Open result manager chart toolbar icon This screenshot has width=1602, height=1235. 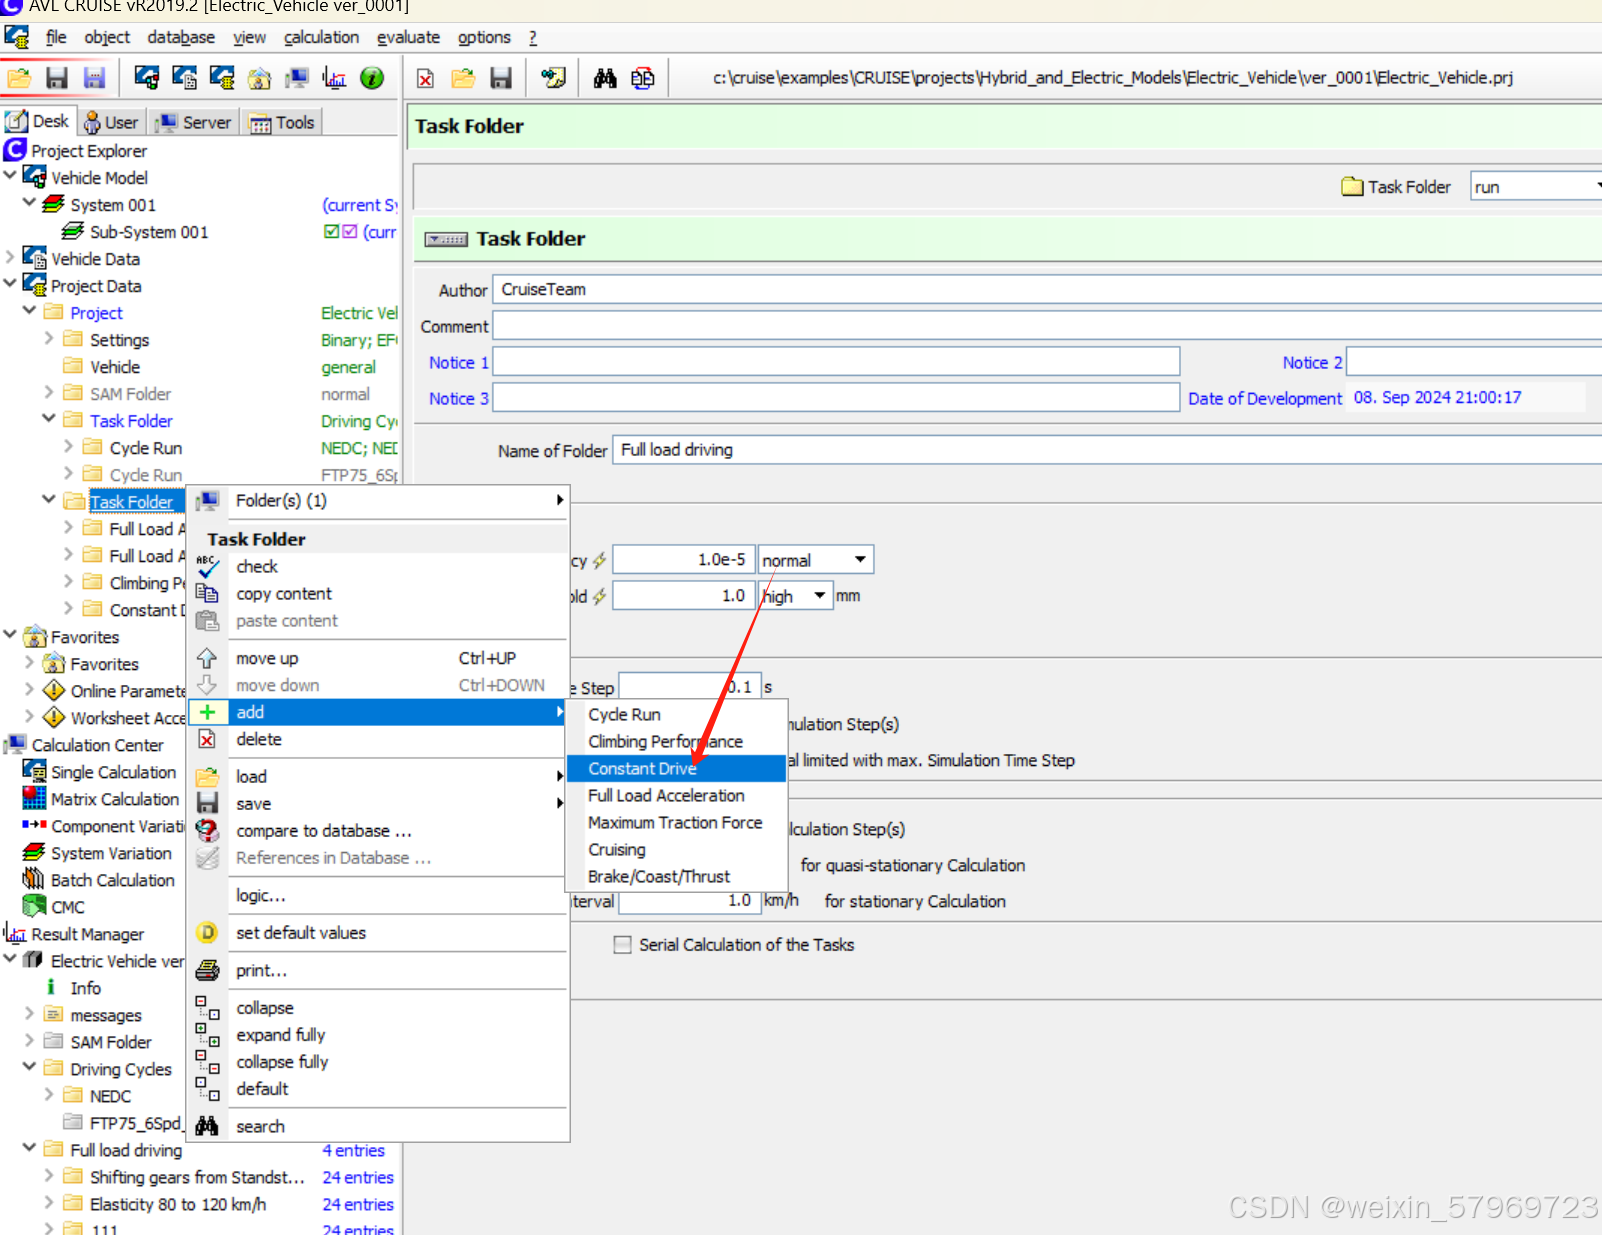click(334, 77)
